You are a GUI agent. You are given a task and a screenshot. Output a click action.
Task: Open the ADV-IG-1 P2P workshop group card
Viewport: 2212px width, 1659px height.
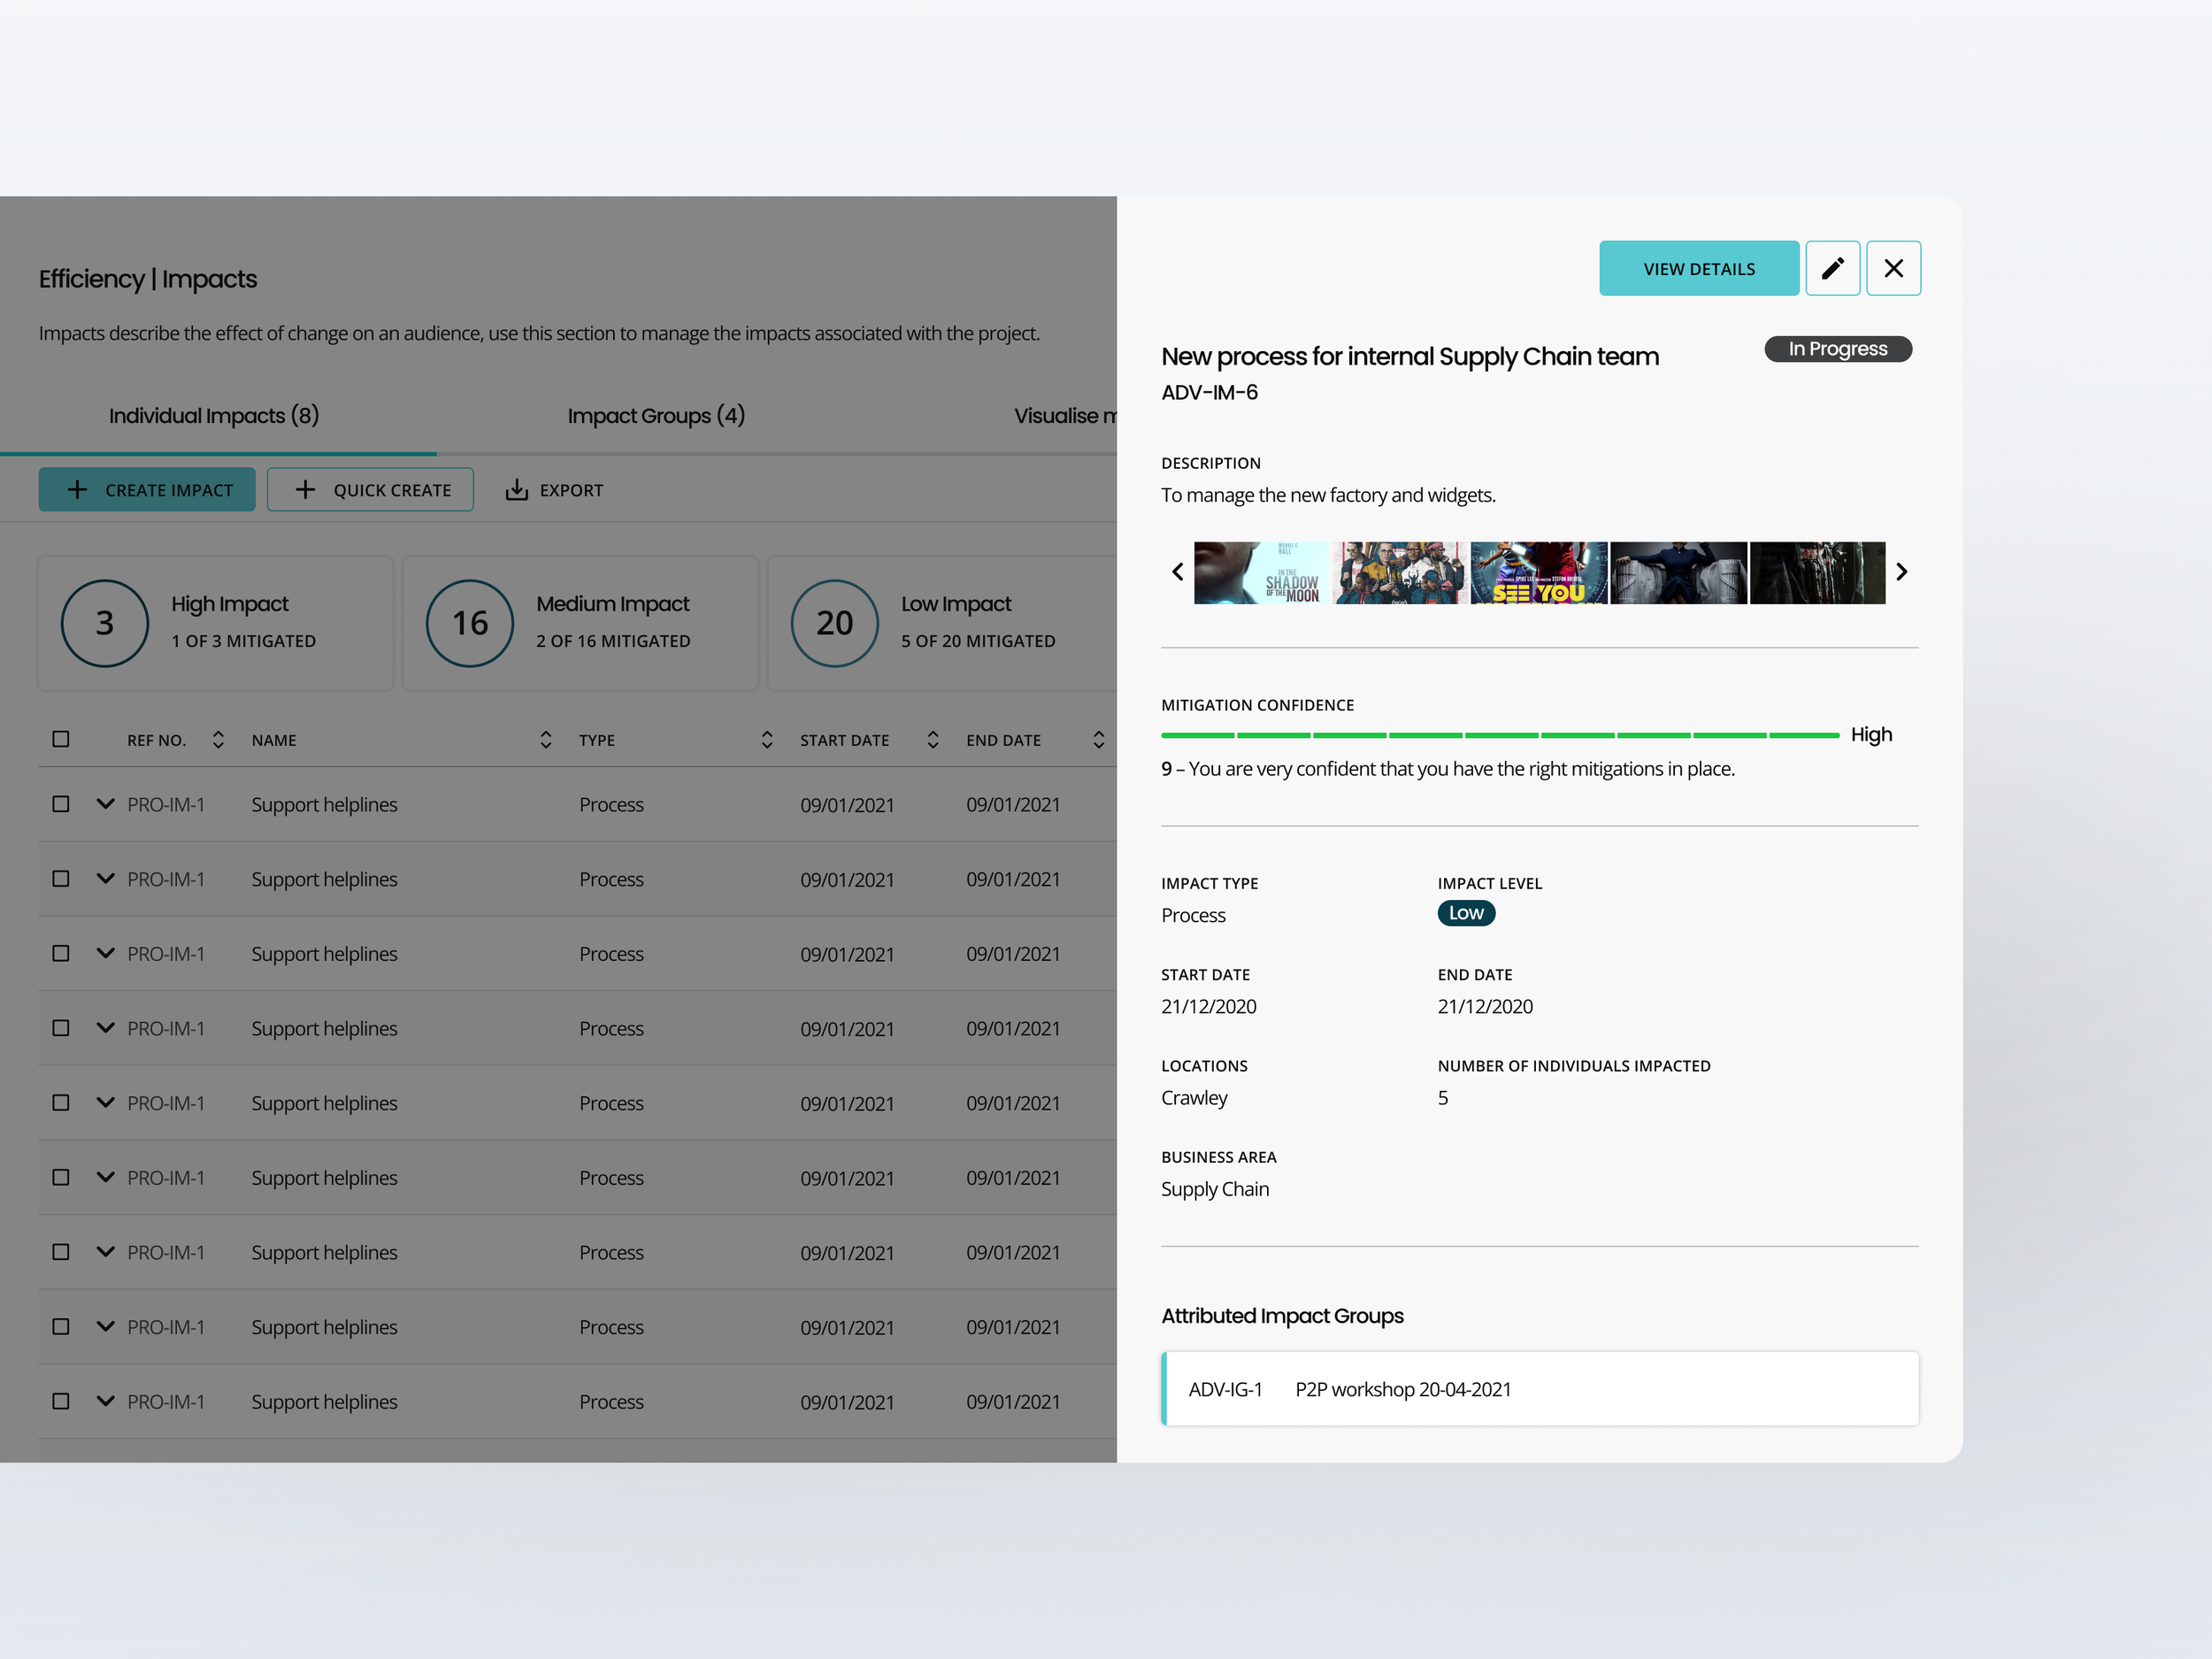pos(1539,1389)
